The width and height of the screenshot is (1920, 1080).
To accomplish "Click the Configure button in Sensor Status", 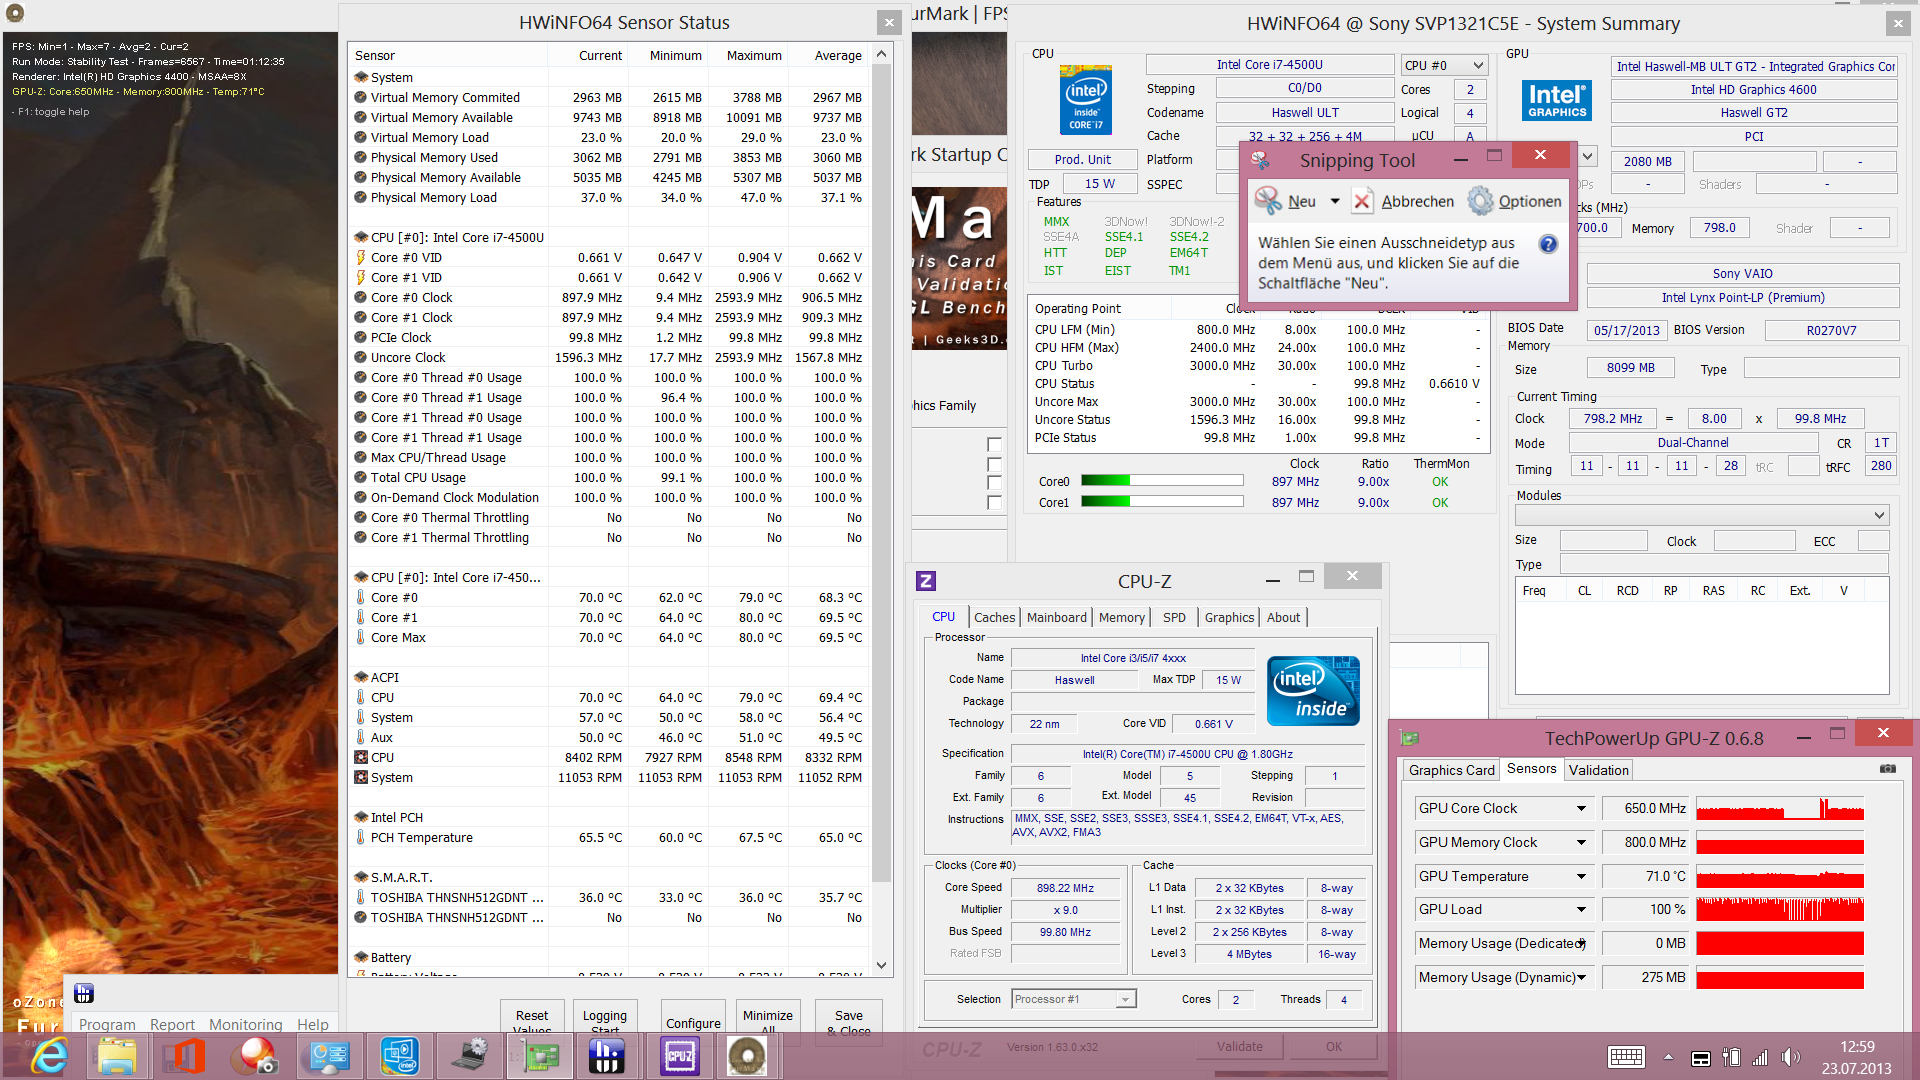I will pyautogui.click(x=693, y=1022).
